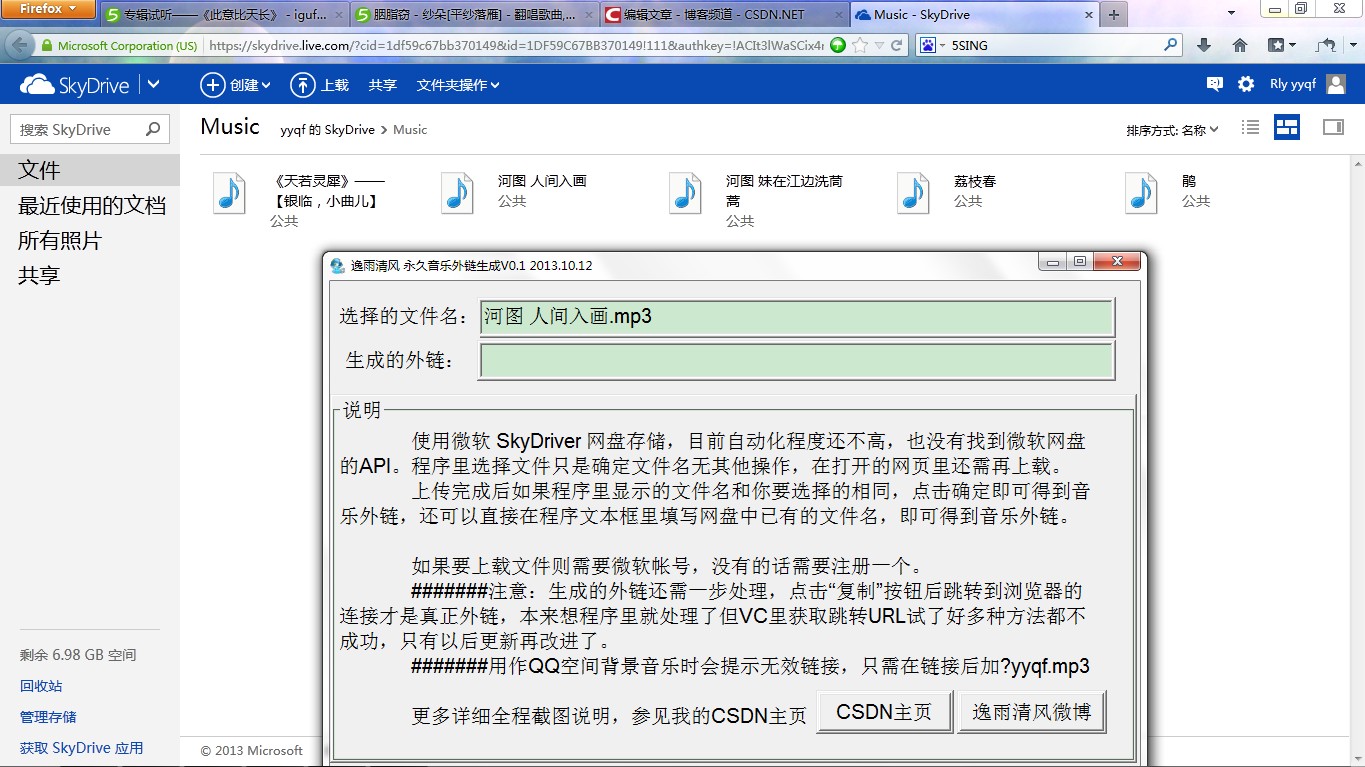The width and height of the screenshot is (1365, 767).
Task: Select the 《天若灵犀》 music file icon
Action: [230, 193]
